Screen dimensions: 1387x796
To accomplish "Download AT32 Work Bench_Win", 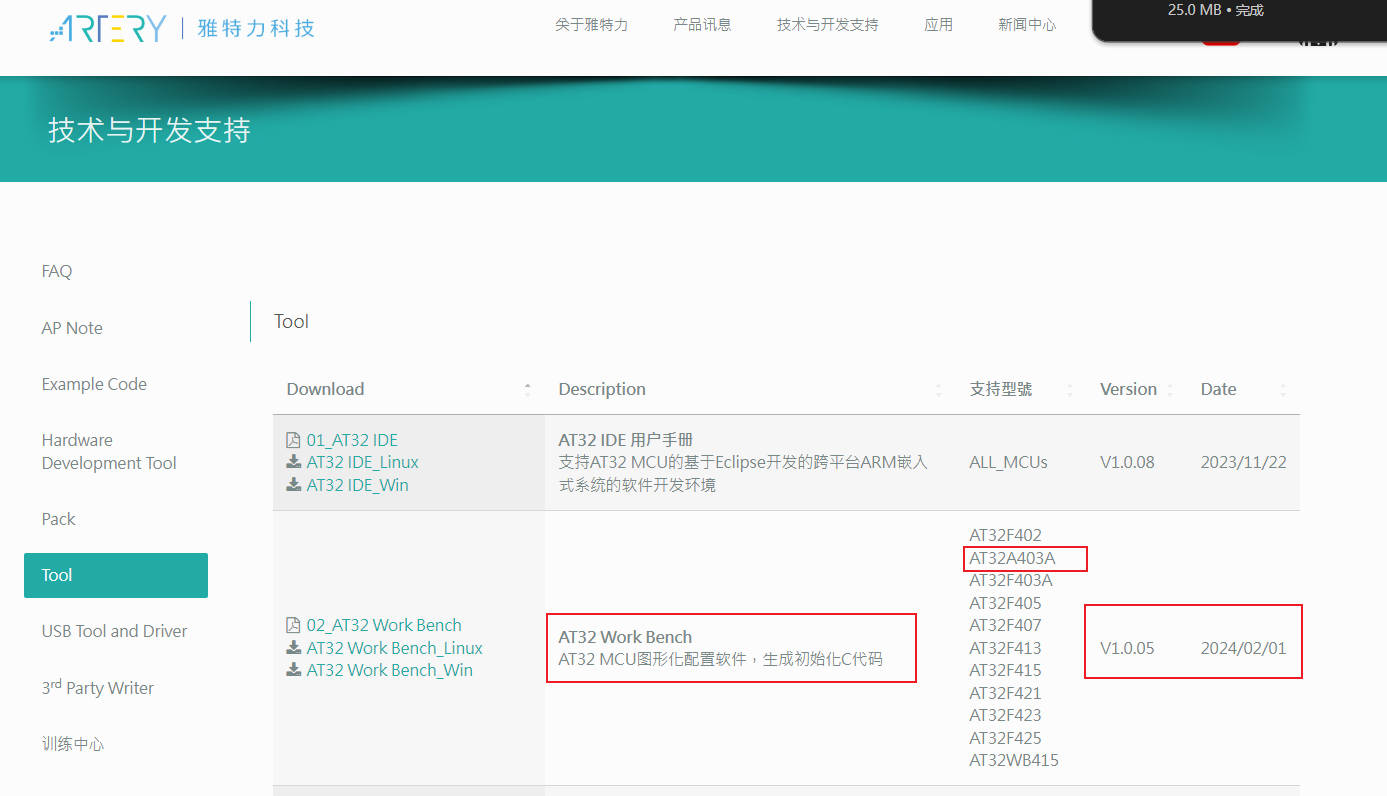I will point(389,670).
